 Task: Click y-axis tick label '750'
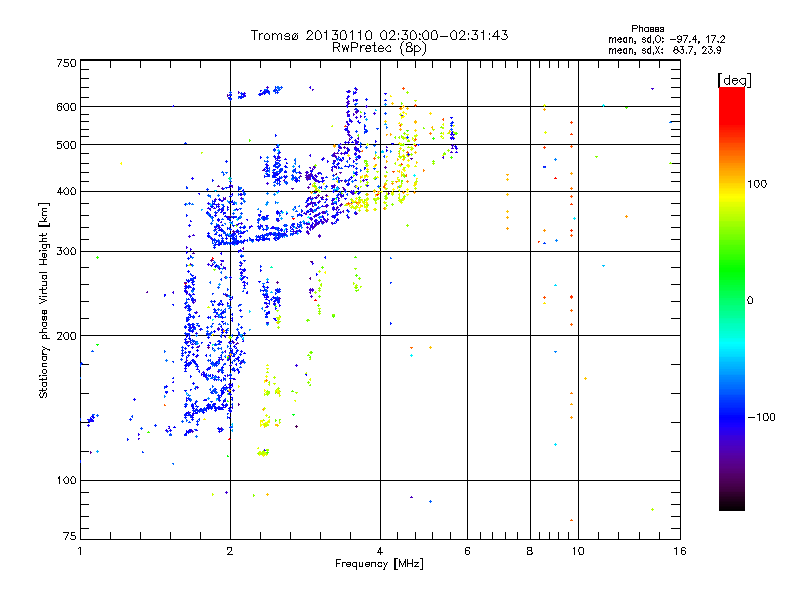[x=67, y=63]
